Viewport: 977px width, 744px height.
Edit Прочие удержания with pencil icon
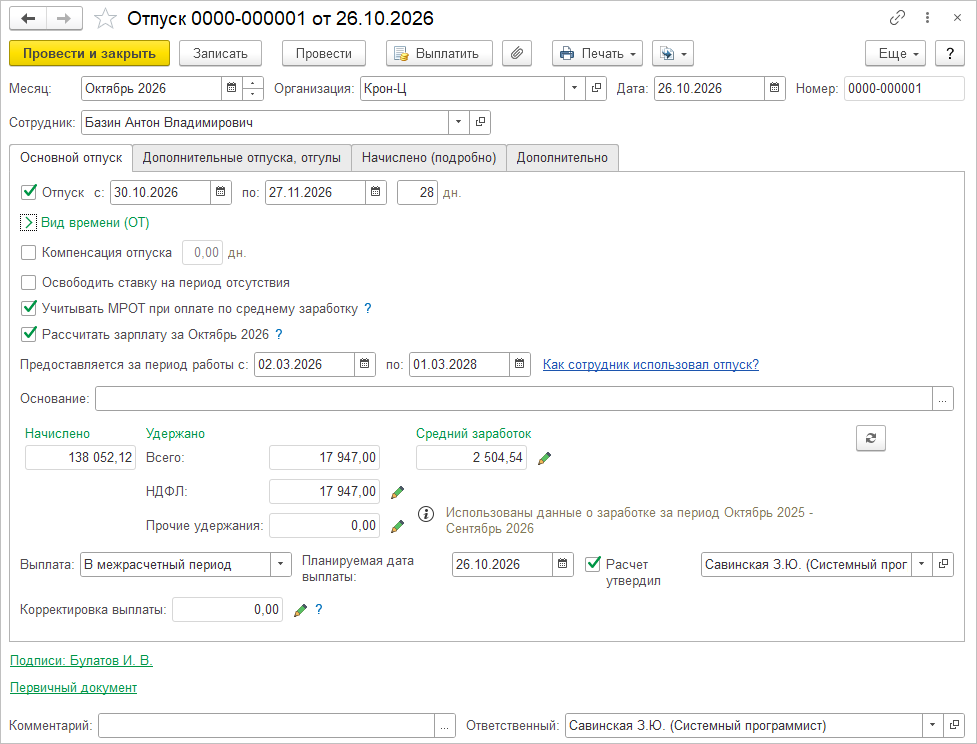point(398,527)
